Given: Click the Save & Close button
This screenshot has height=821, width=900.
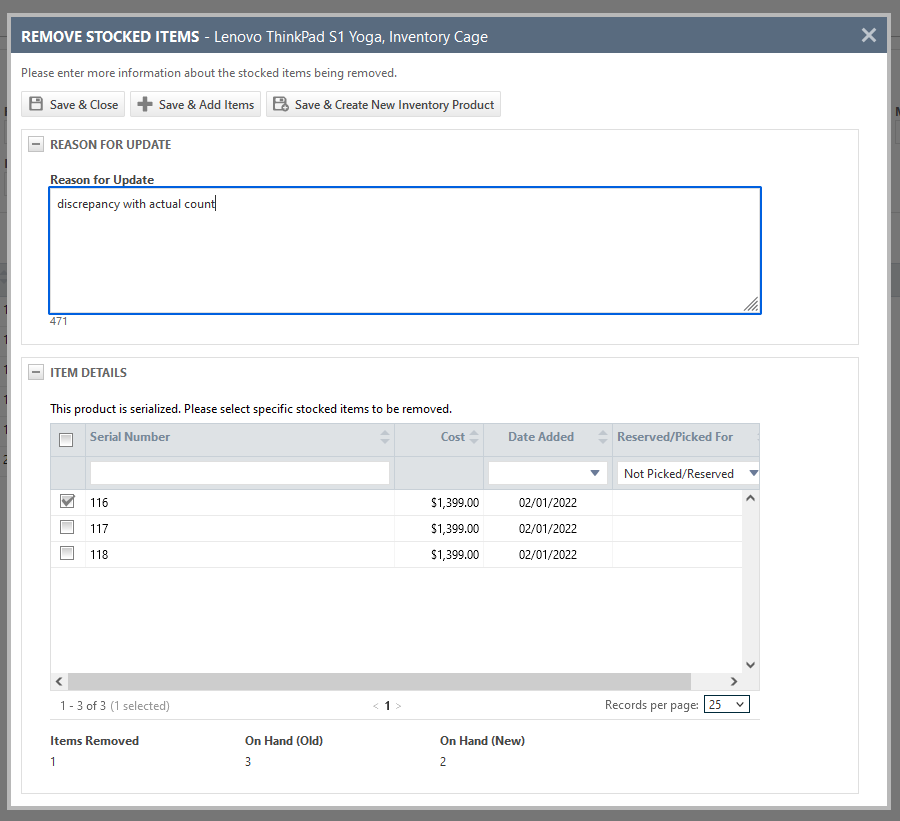Looking at the screenshot, I should (73, 104).
